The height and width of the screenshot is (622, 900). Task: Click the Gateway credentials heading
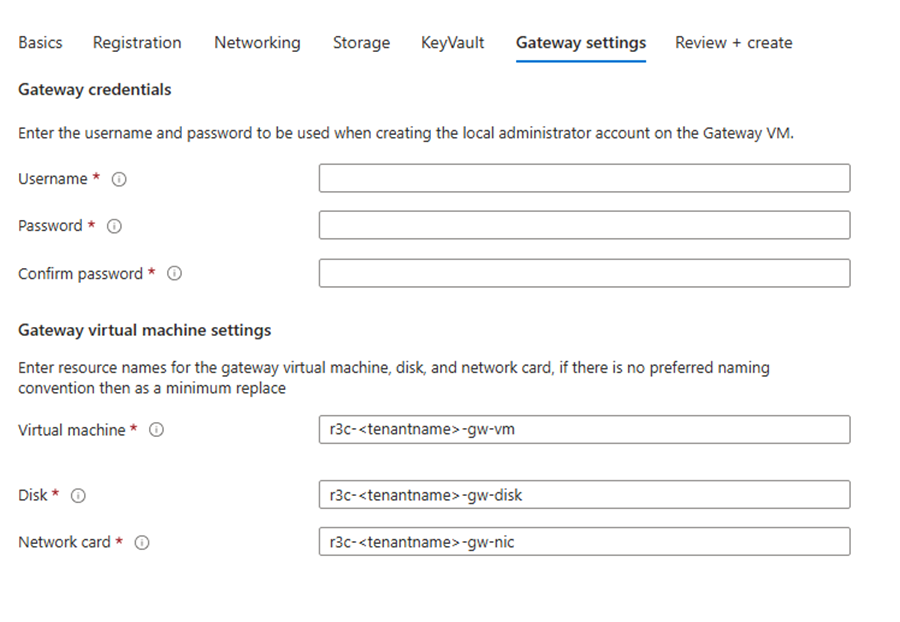pos(95,90)
